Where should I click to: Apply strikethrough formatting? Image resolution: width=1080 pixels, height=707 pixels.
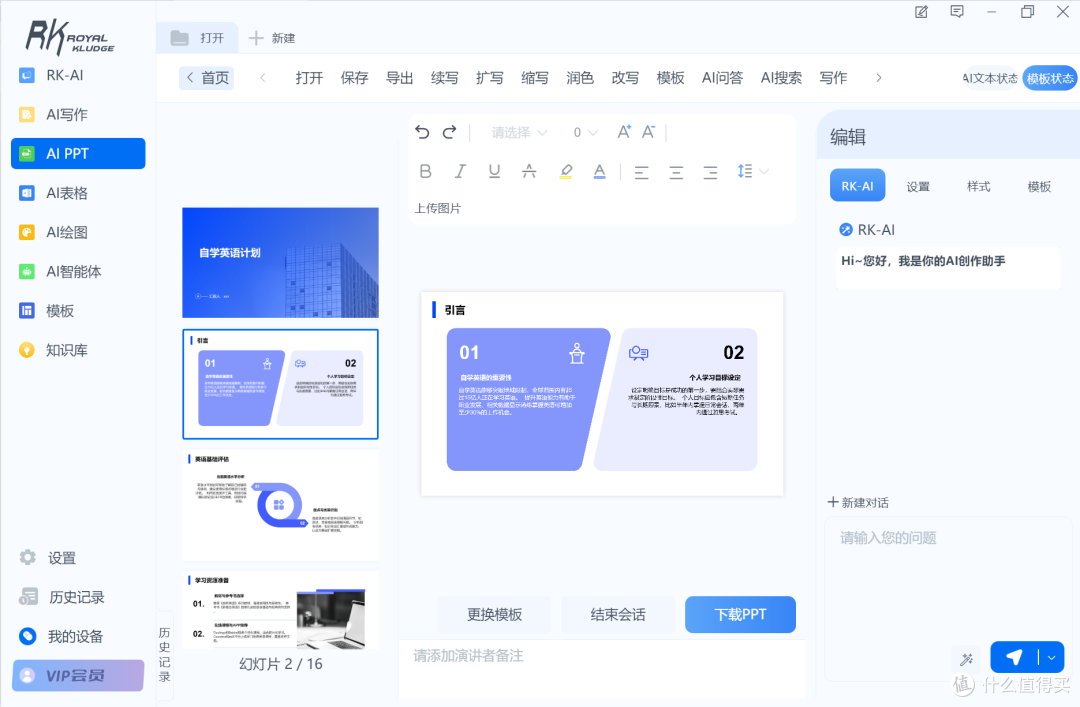[529, 172]
